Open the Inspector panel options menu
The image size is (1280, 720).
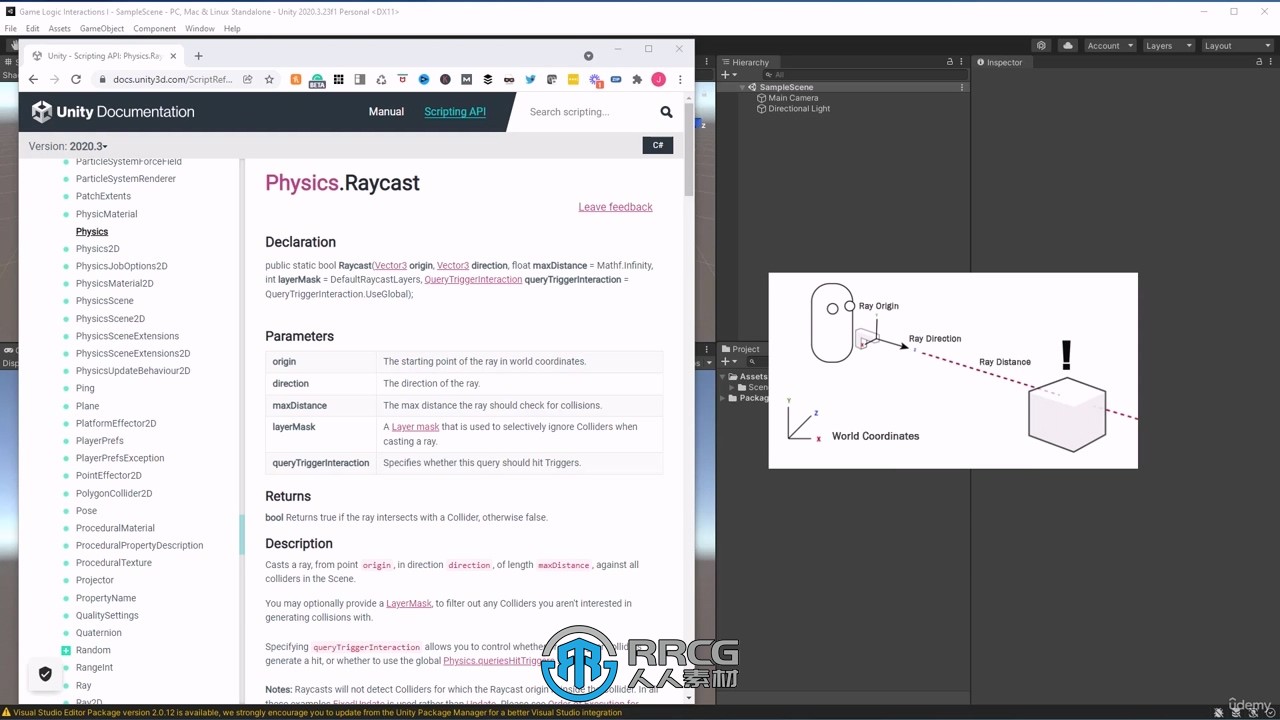point(1272,62)
